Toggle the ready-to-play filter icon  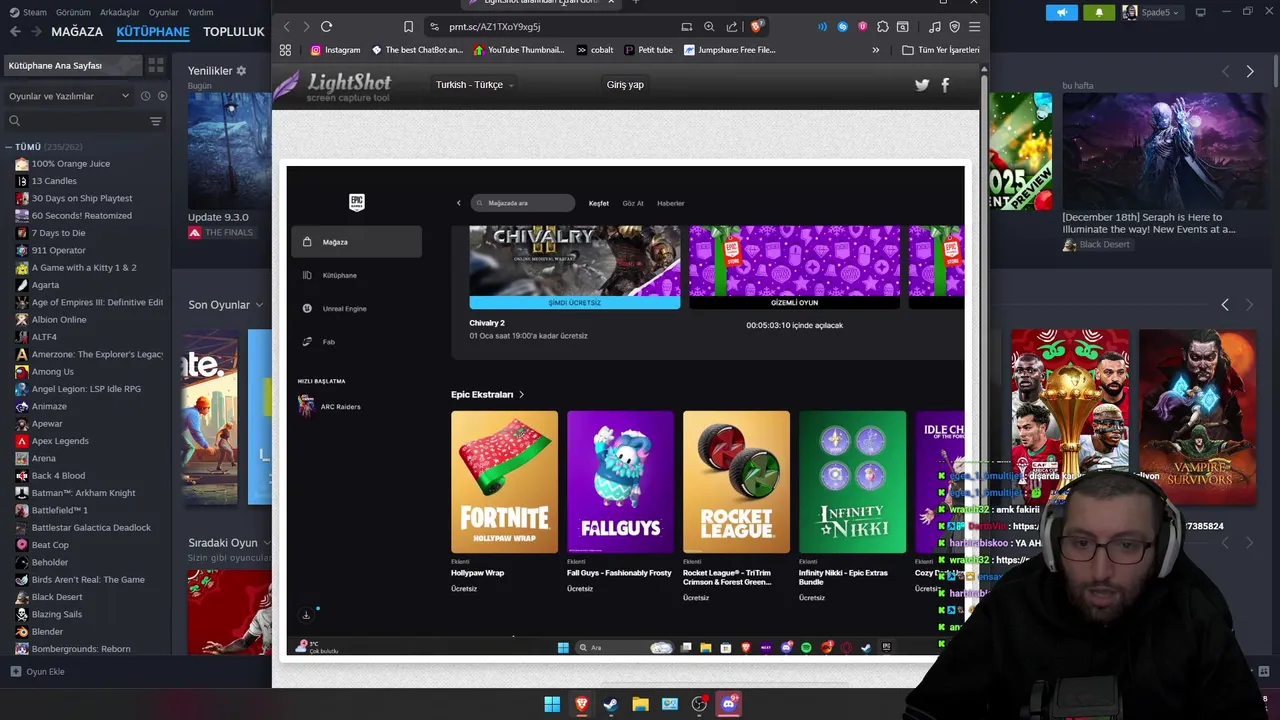click(163, 96)
